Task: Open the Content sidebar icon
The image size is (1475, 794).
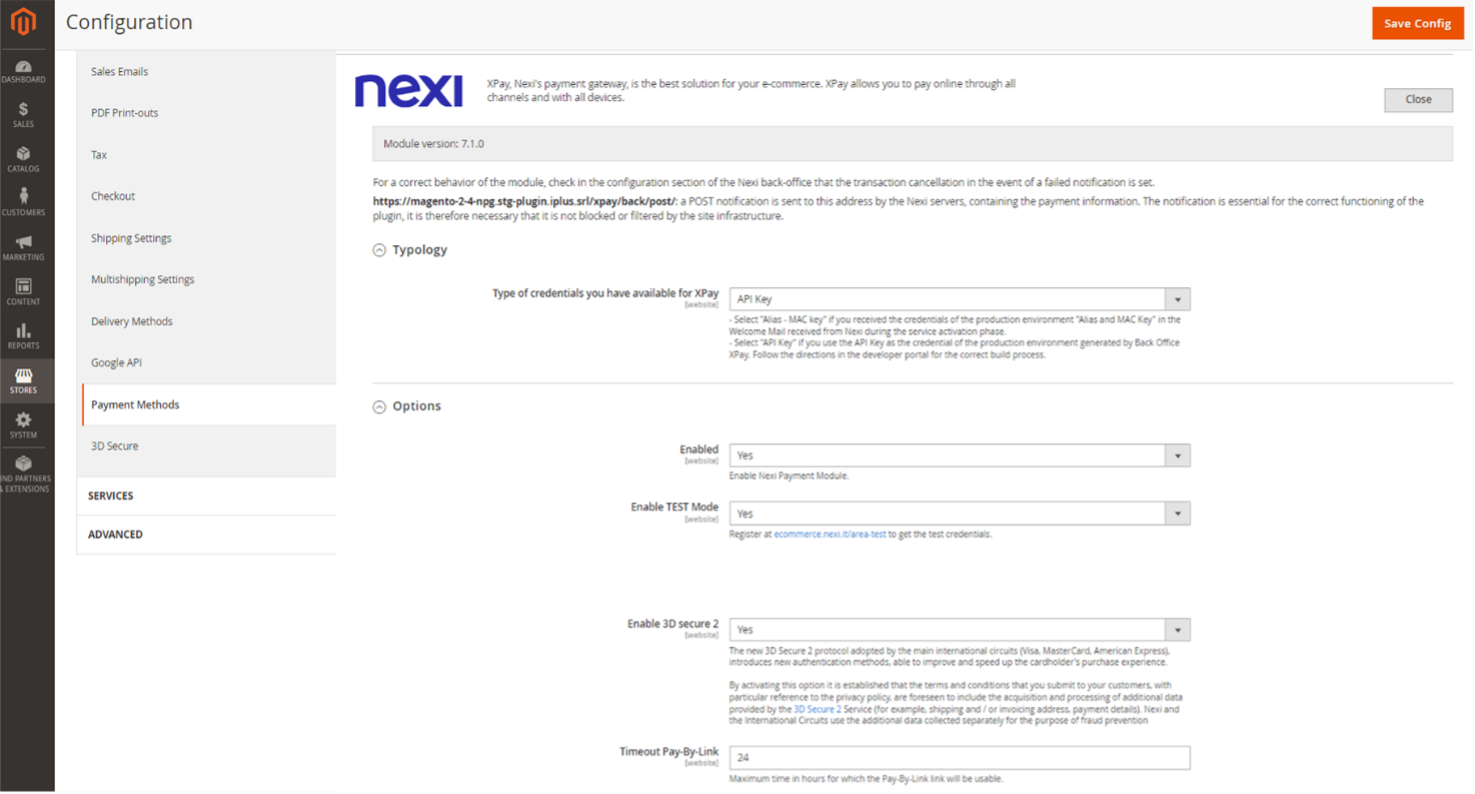Action: coord(23,293)
